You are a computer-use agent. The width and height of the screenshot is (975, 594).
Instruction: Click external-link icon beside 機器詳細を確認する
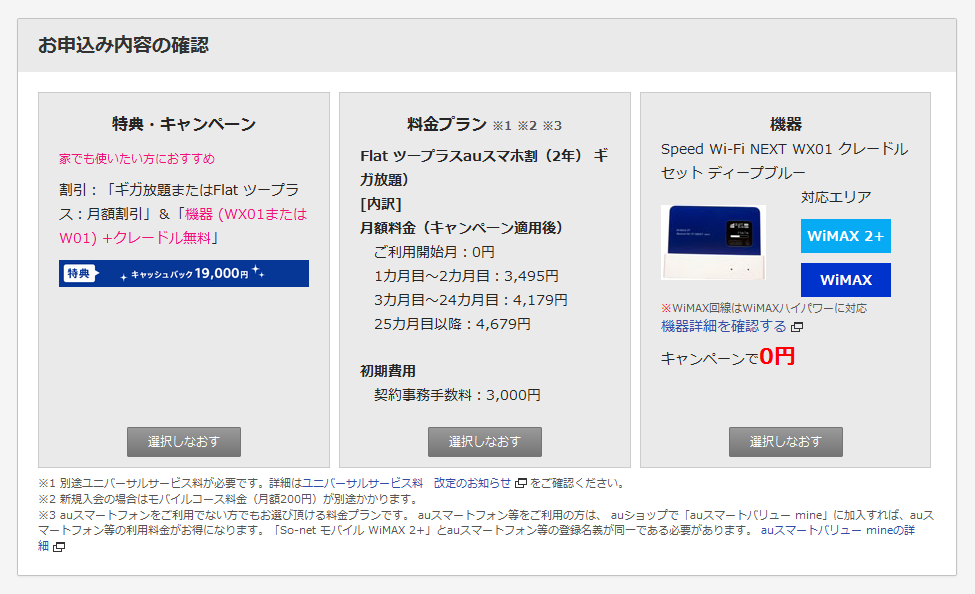797,327
